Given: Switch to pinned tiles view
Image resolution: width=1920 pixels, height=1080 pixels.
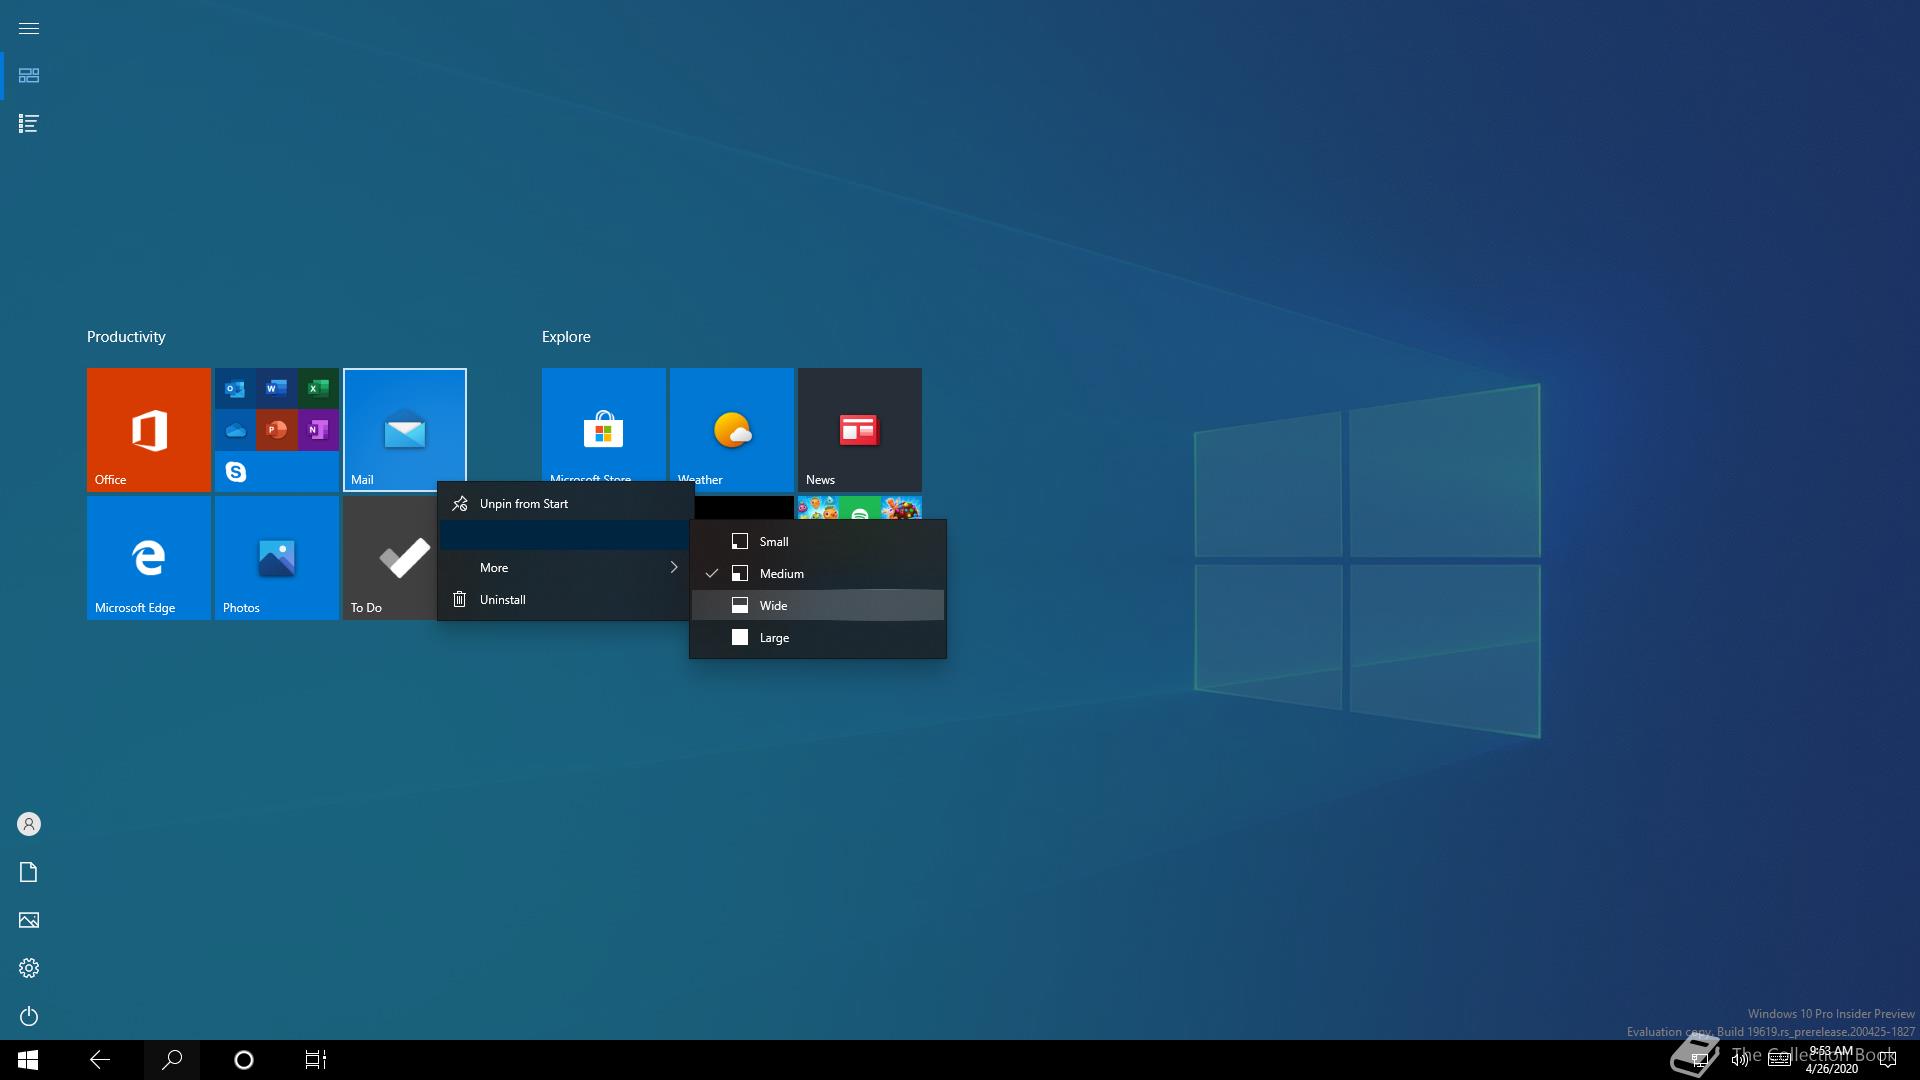Looking at the screenshot, I should click(x=29, y=76).
